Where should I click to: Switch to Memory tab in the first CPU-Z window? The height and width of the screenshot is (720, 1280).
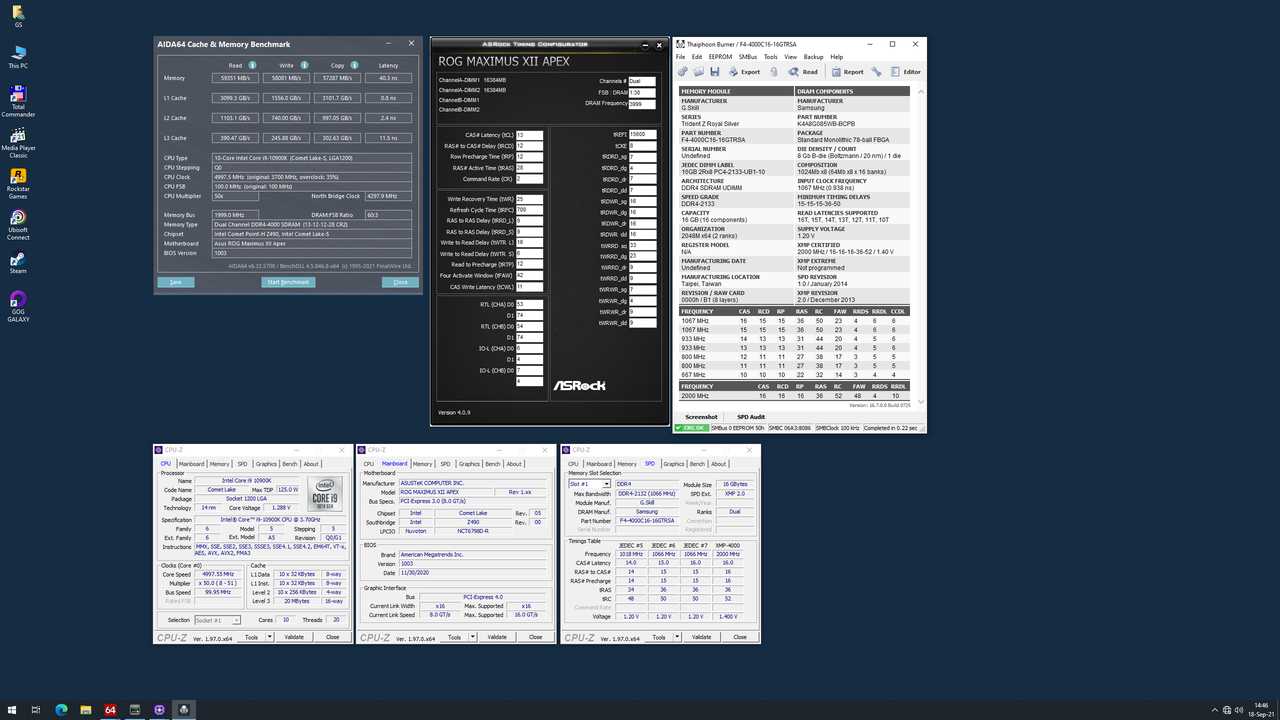[x=219, y=464]
